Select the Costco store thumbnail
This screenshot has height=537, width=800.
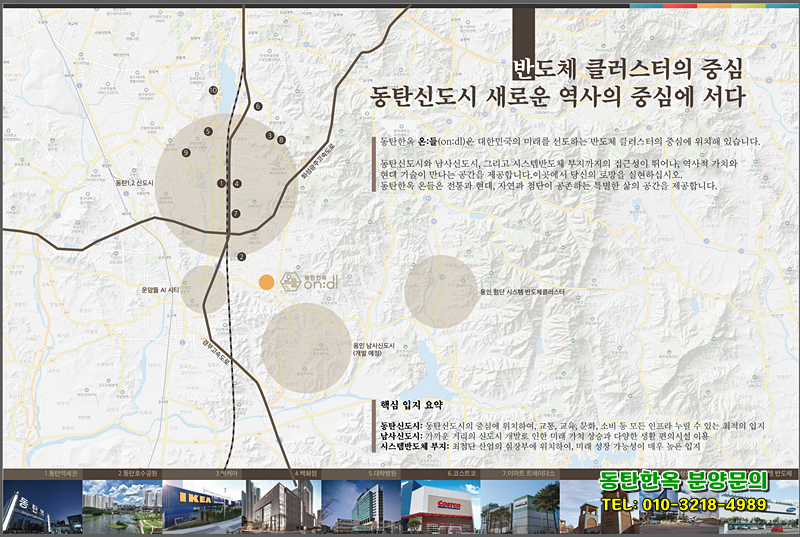click(x=441, y=506)
